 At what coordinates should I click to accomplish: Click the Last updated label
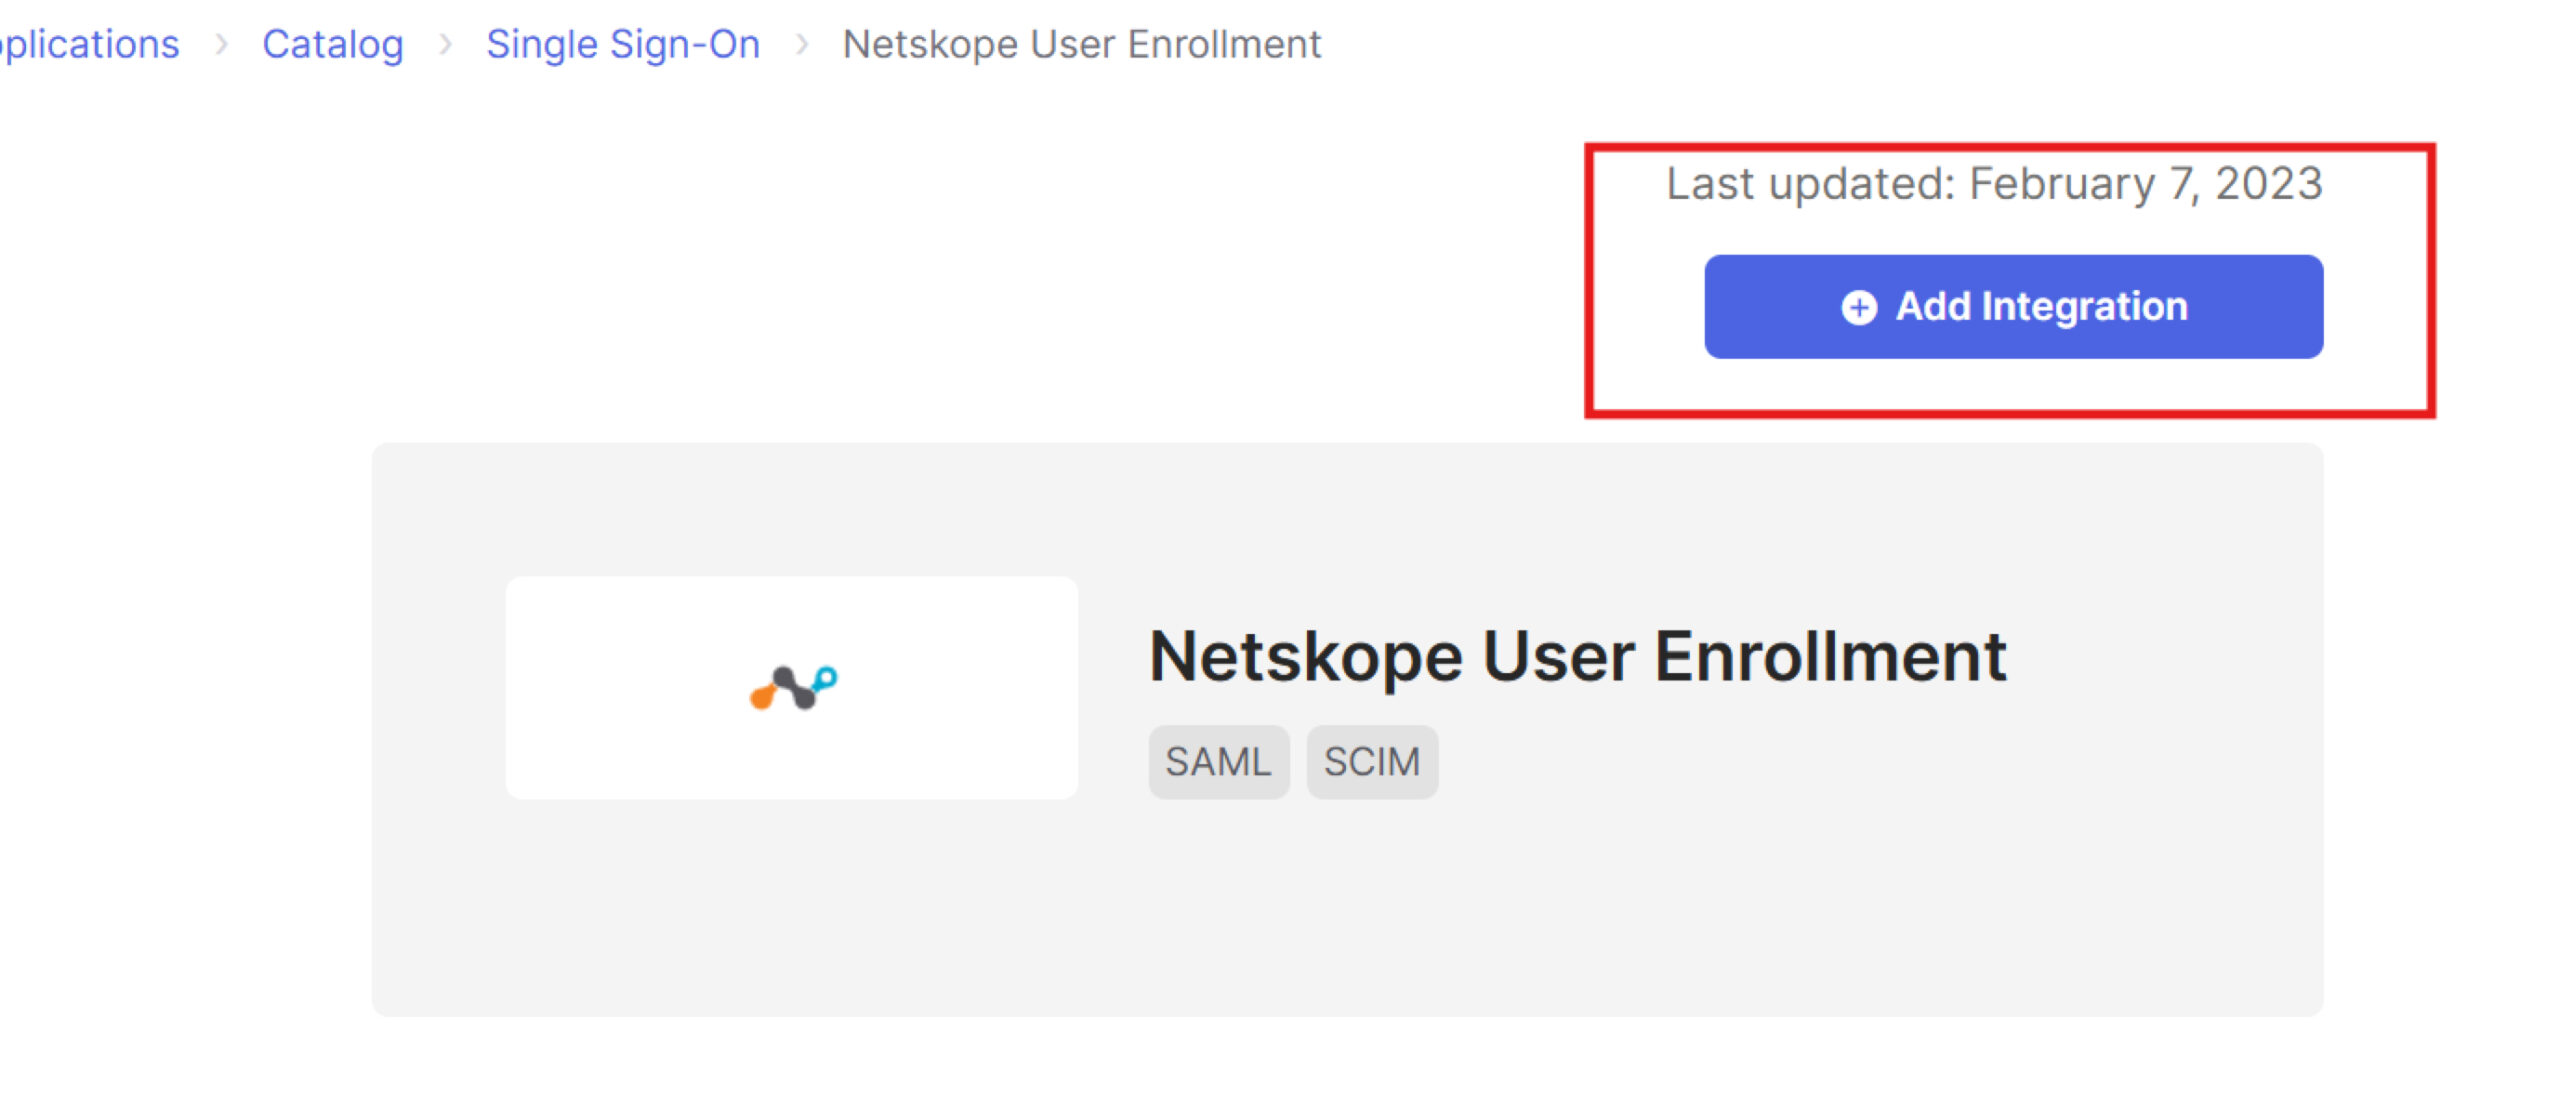pyautogui.click(x=1810, y=184)
